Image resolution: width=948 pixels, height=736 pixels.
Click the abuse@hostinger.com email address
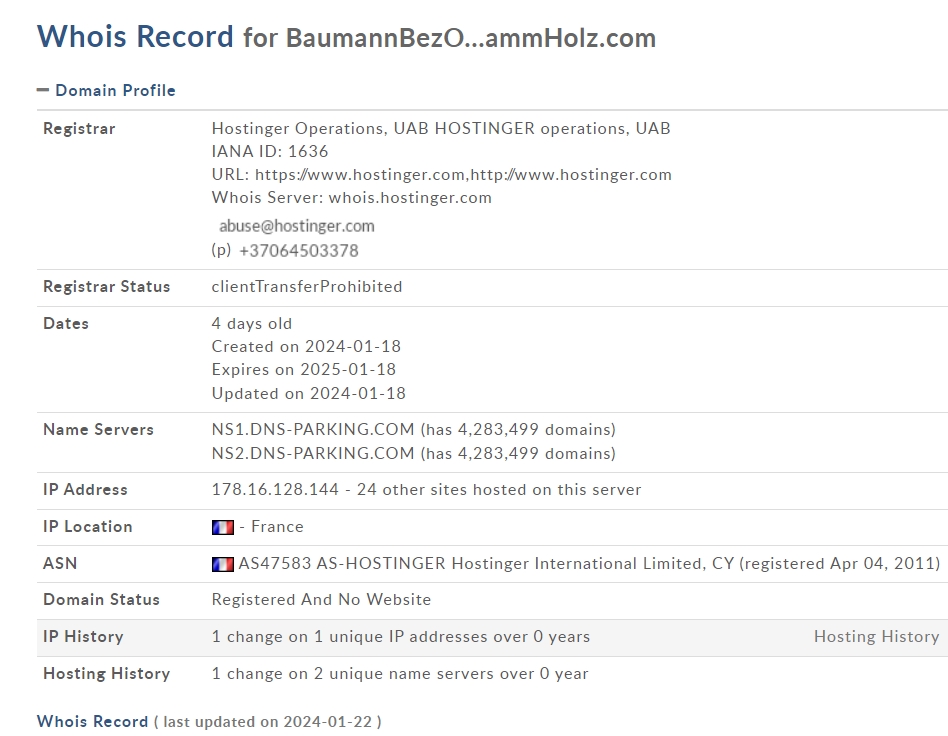click(297, 226)
